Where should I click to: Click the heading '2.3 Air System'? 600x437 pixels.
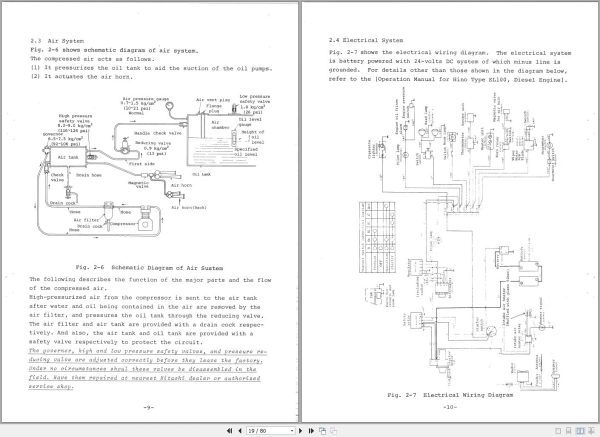[57, 41]
